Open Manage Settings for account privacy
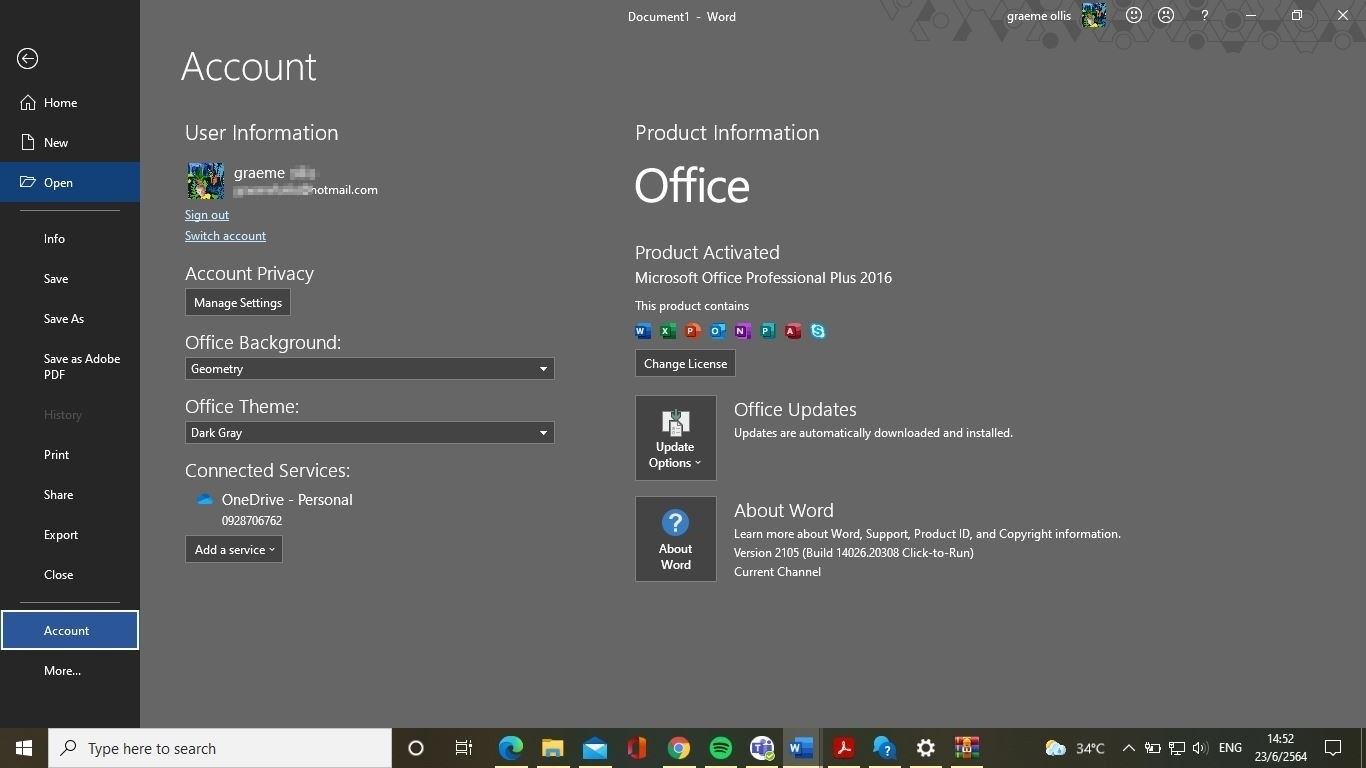 click(238, 303)
